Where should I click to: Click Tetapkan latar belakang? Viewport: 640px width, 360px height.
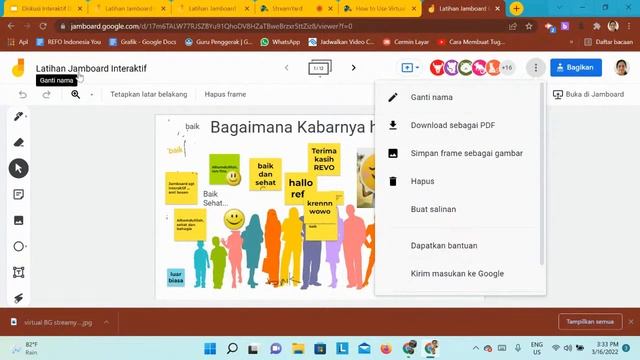pyautogui.click(x=149, y=94)
